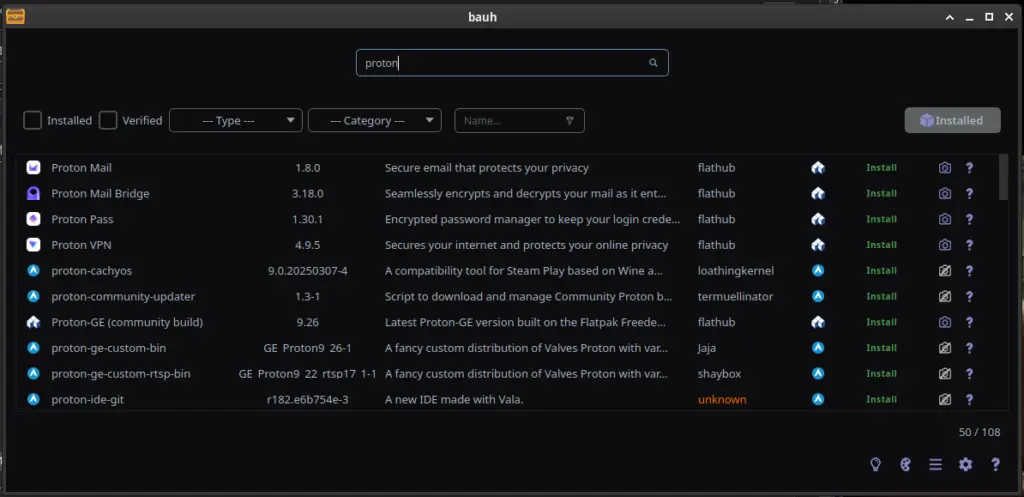This screenshot has height=497, width=1024.
Task: Install Proton Mail Bridge
Action: pyautogui.click(x=881, y=194)
